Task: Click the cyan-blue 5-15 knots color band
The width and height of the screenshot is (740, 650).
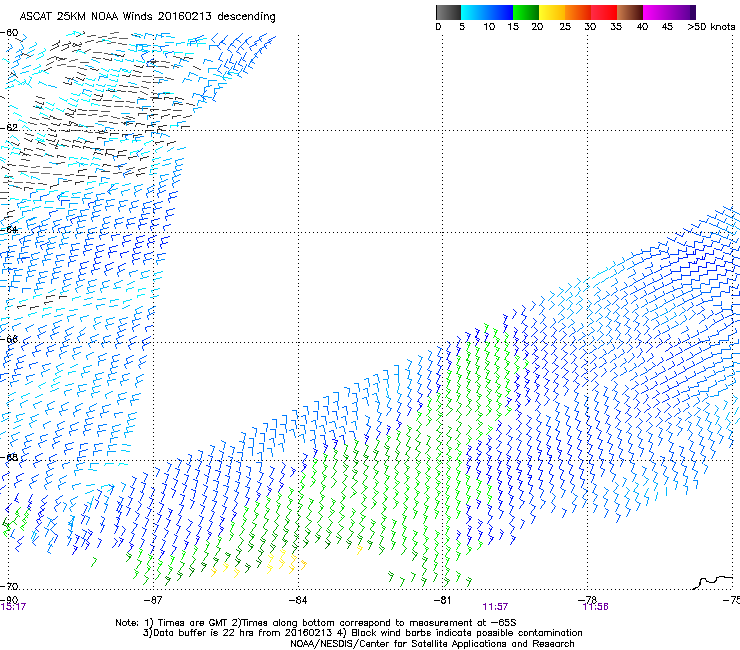Action: tap(487, 12)
